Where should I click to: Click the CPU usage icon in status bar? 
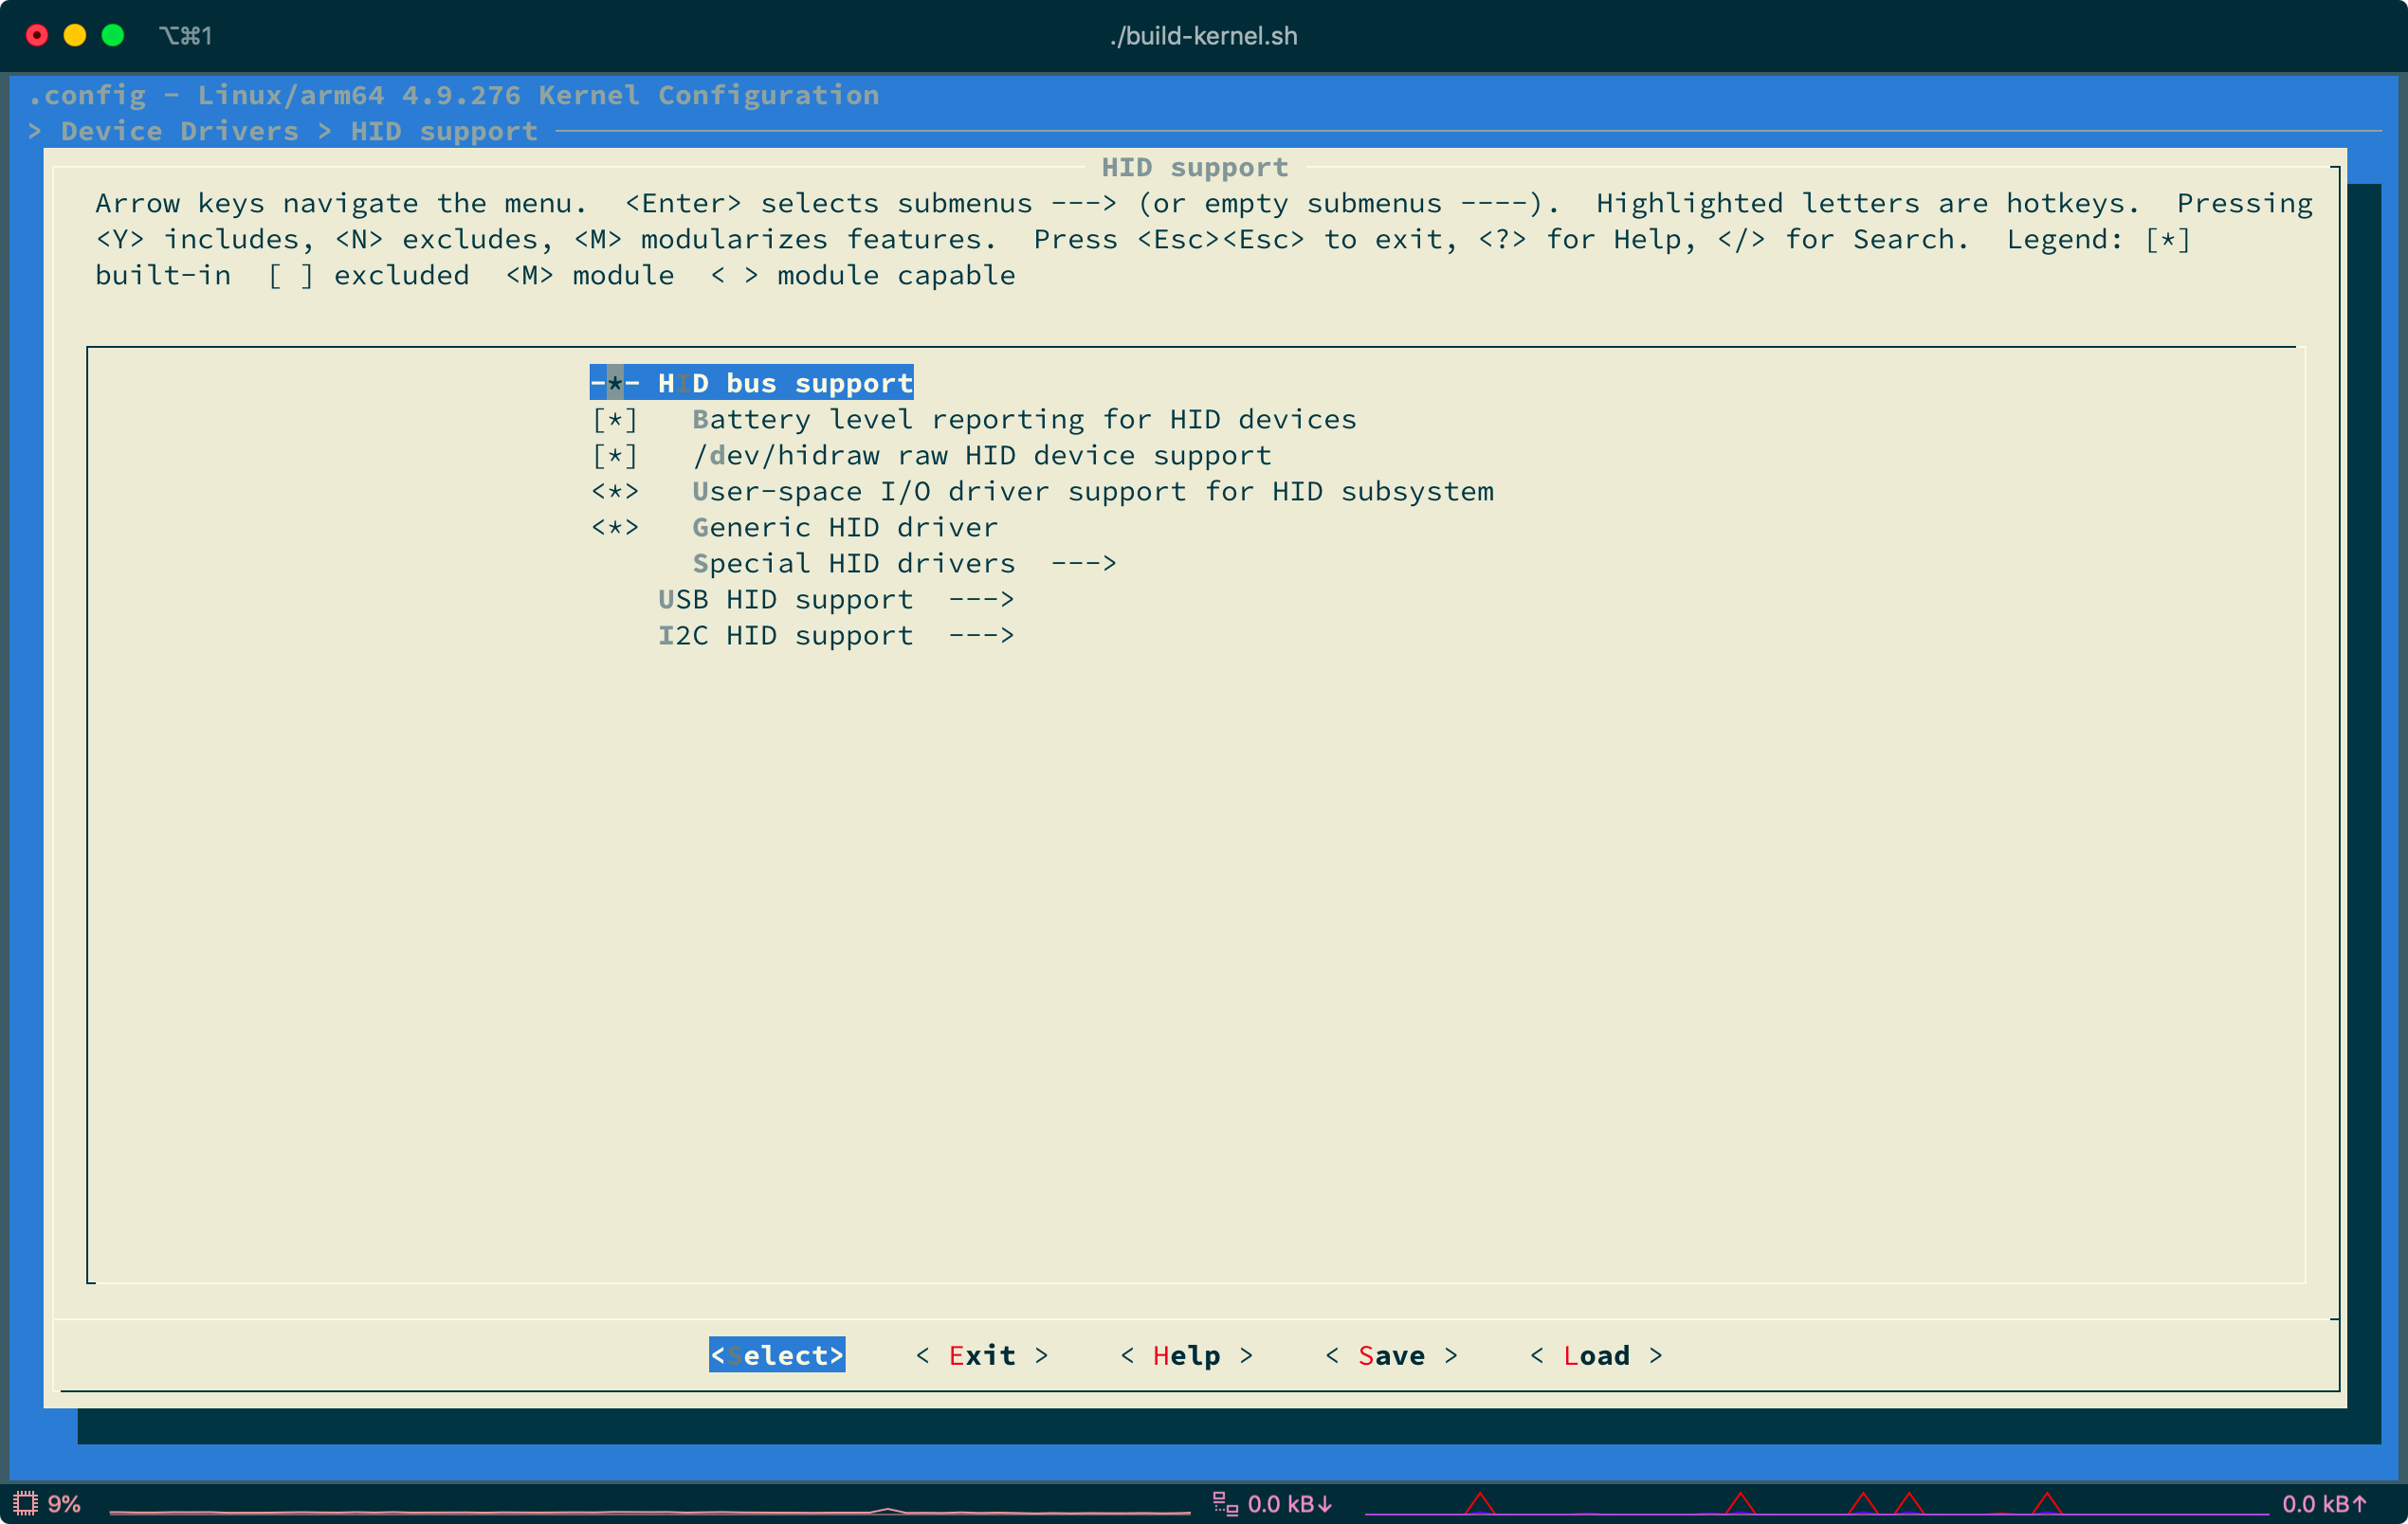[x=25, y=1502]
